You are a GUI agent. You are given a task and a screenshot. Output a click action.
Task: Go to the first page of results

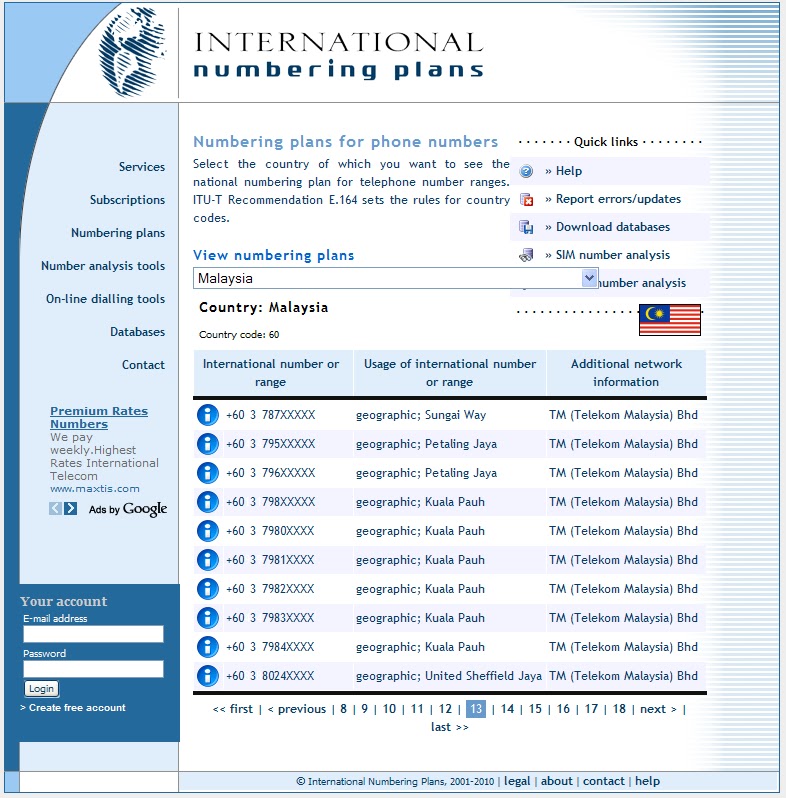click(233, 709)
